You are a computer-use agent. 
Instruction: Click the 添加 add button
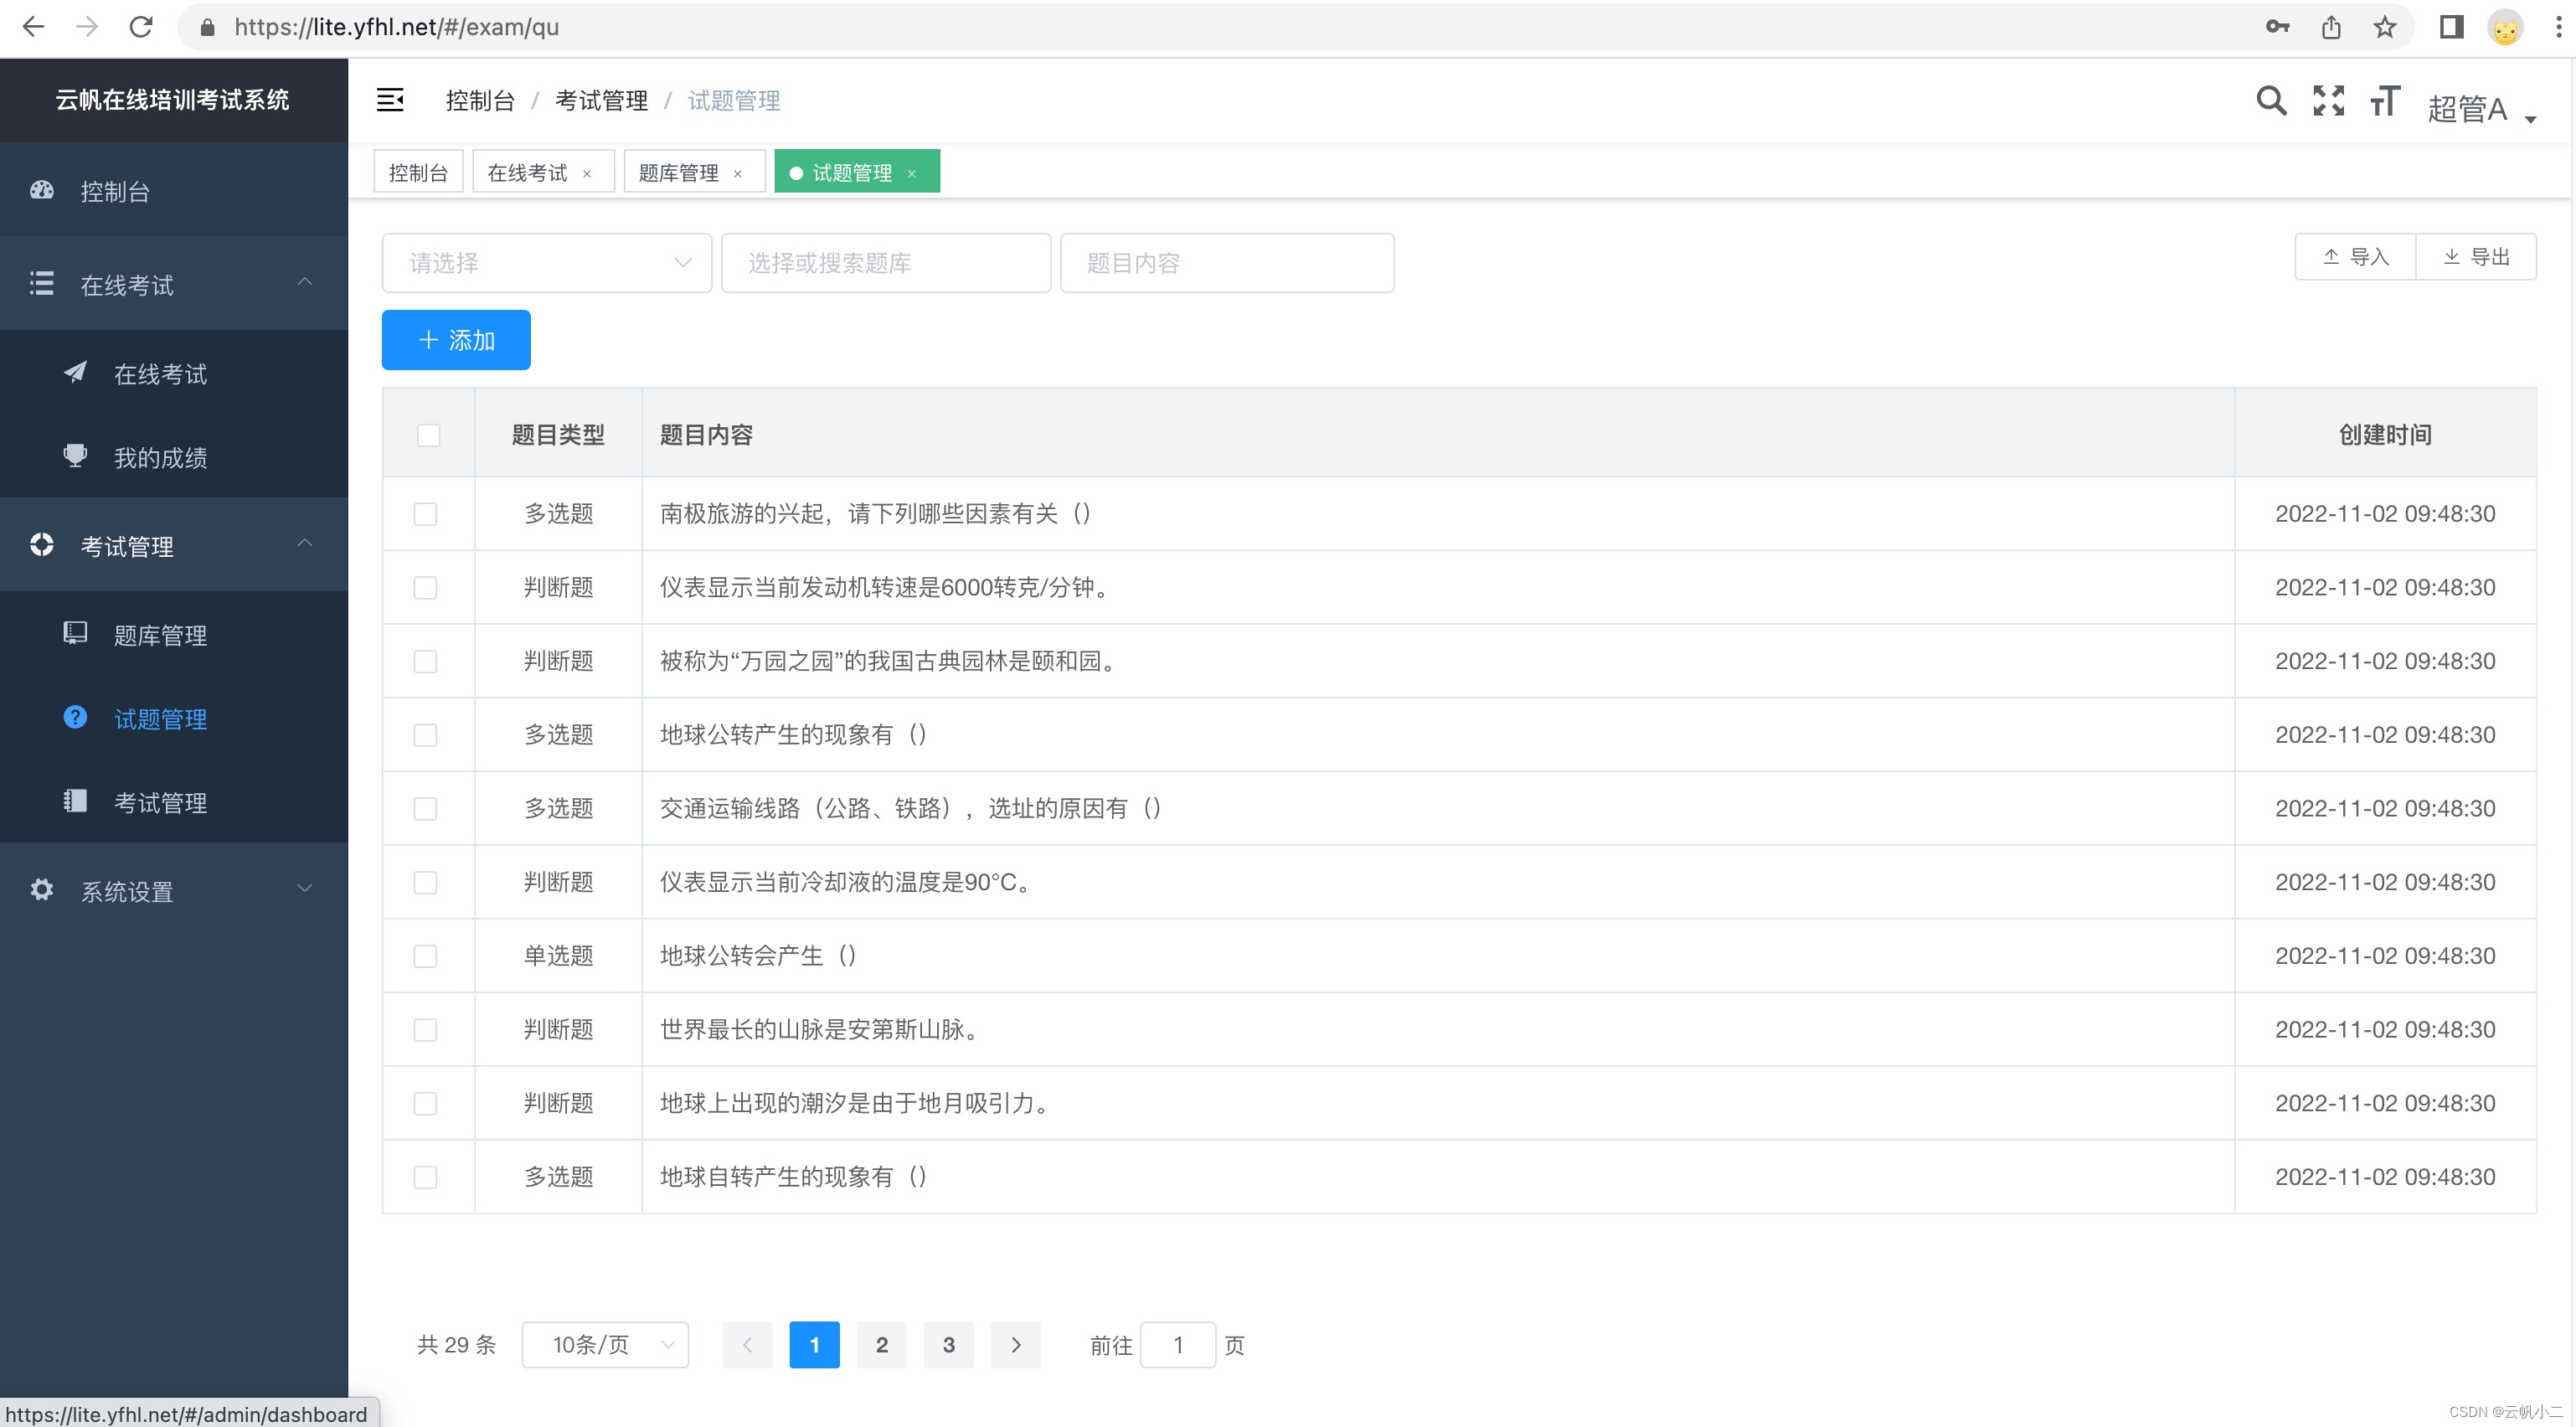click(455, 340)
